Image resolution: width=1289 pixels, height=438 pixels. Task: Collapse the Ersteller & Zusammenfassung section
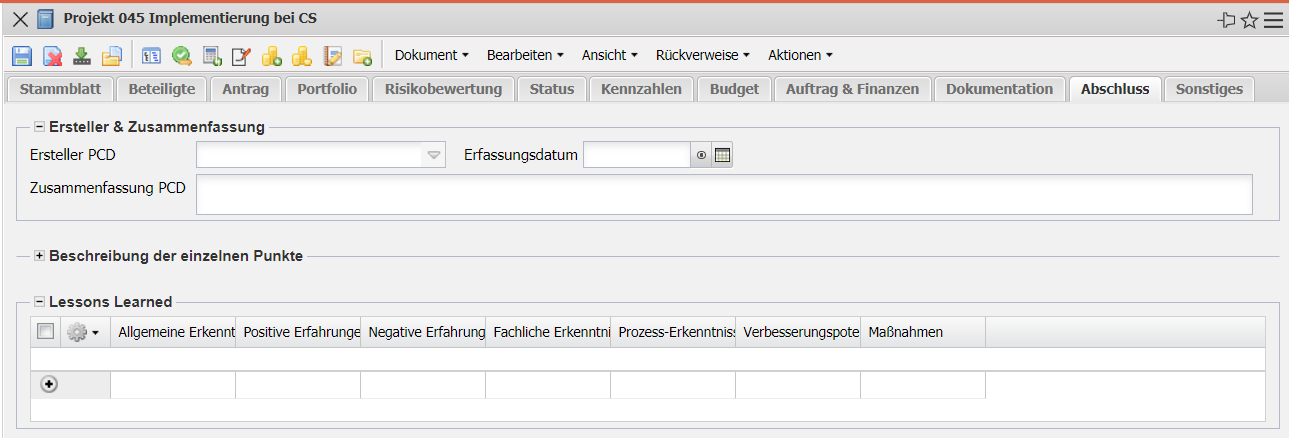click(40, 127)
